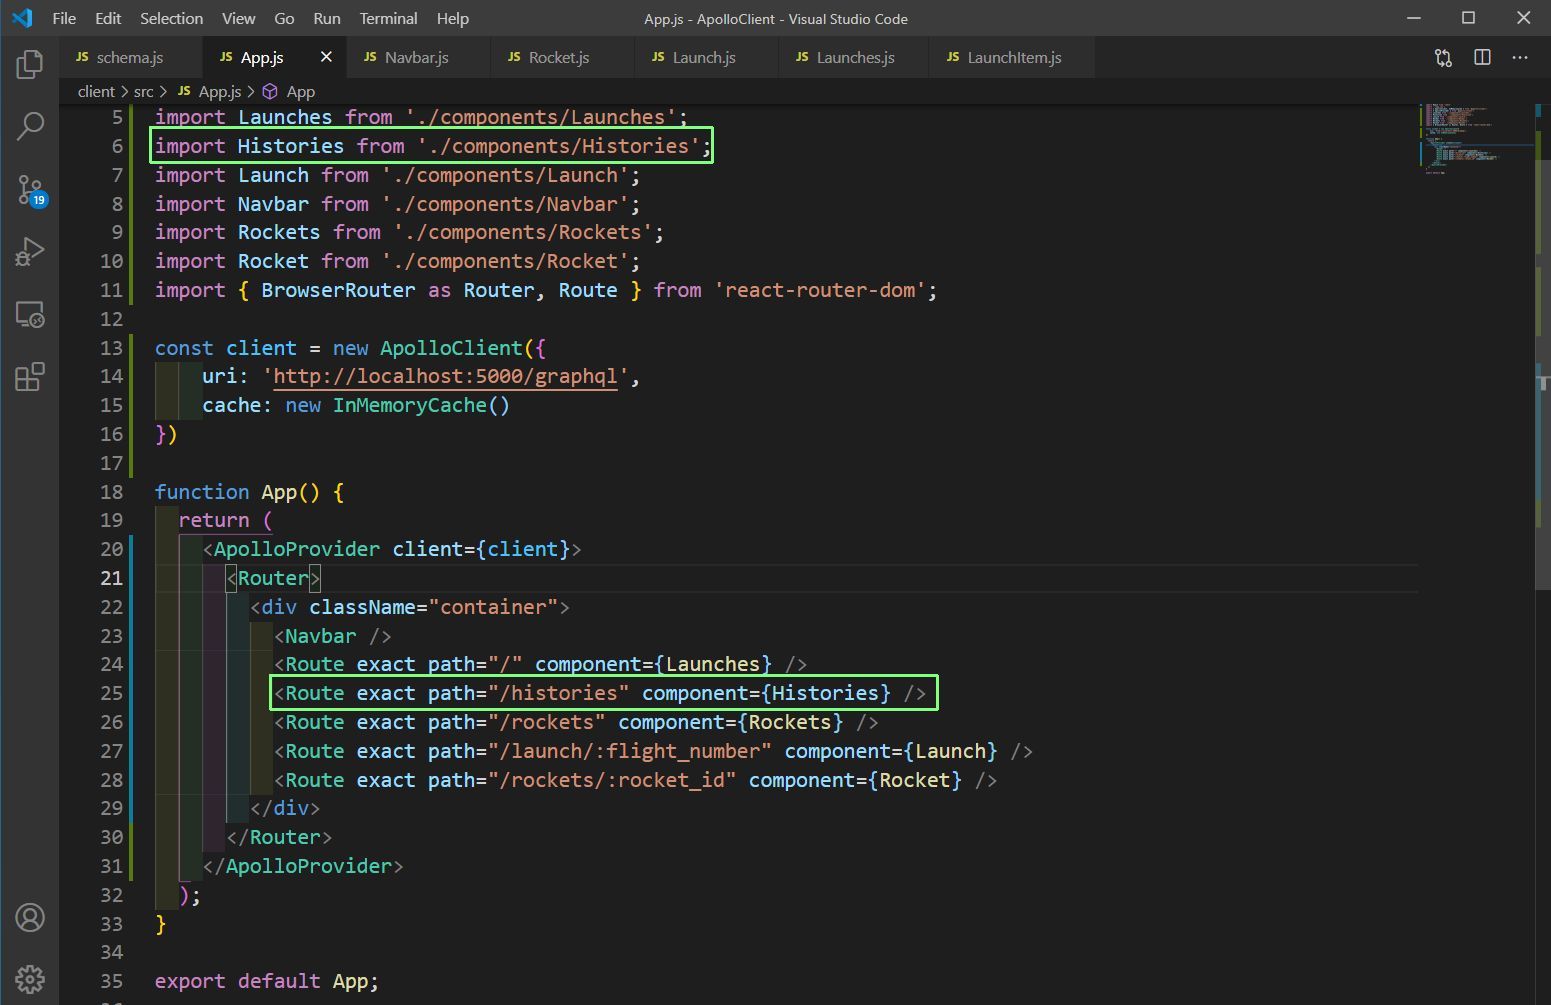Click the App.js breadcrumb segment
Image resolution: width=1551 pixels, height=1005 pixels.
tap(210, 91)
